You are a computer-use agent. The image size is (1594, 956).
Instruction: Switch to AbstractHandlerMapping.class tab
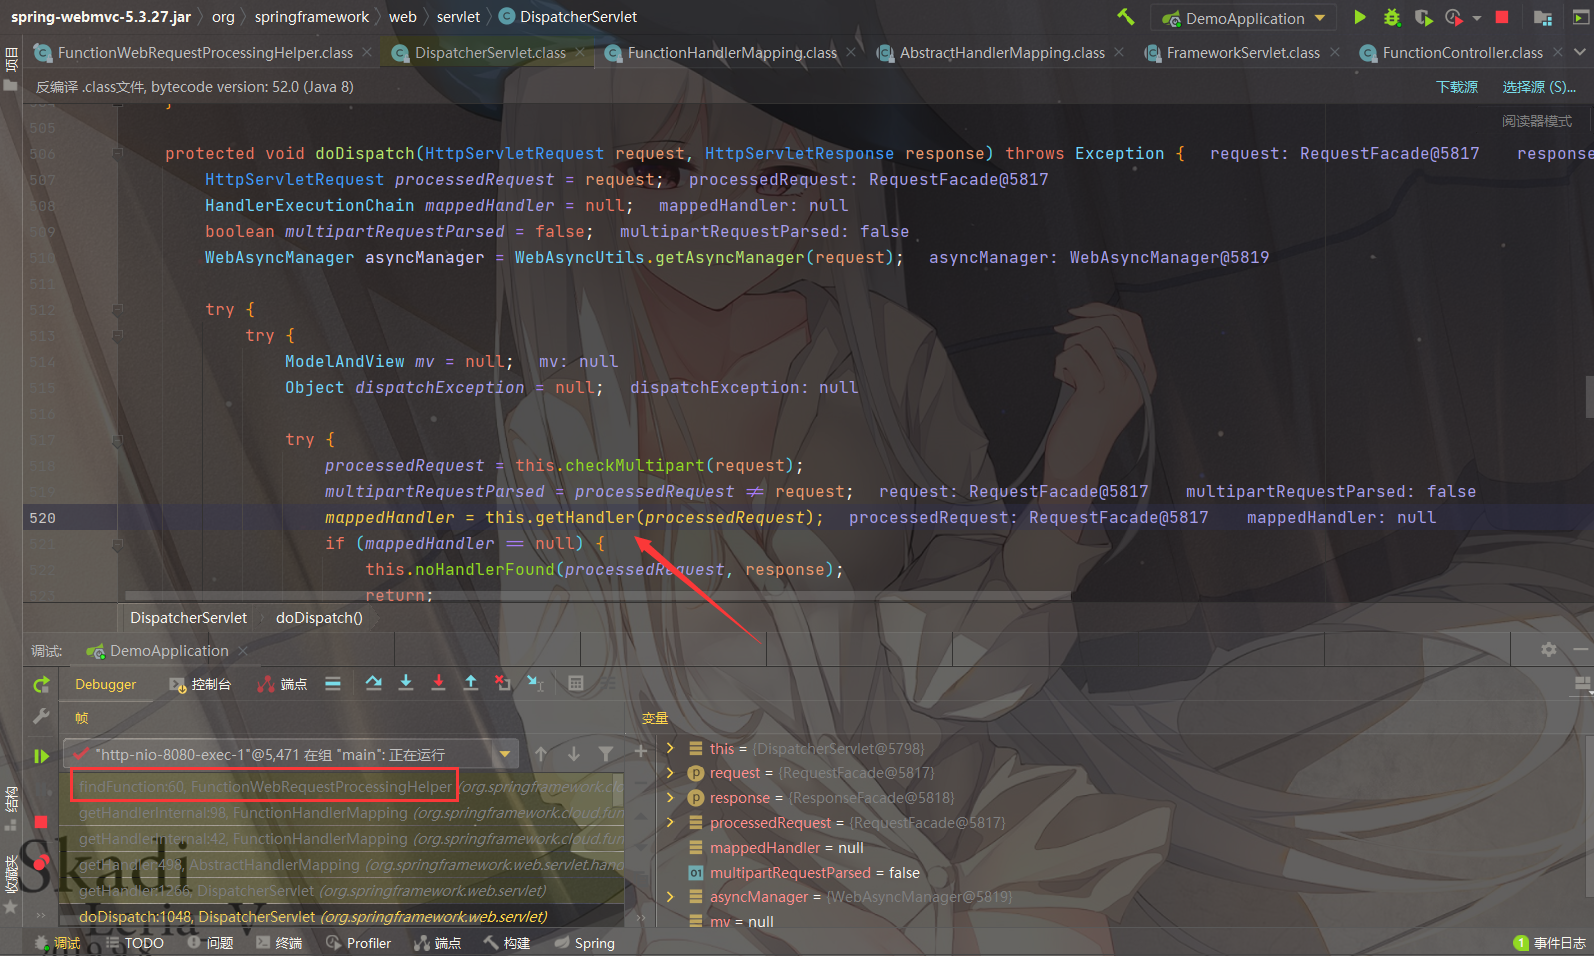point(1001,52)
